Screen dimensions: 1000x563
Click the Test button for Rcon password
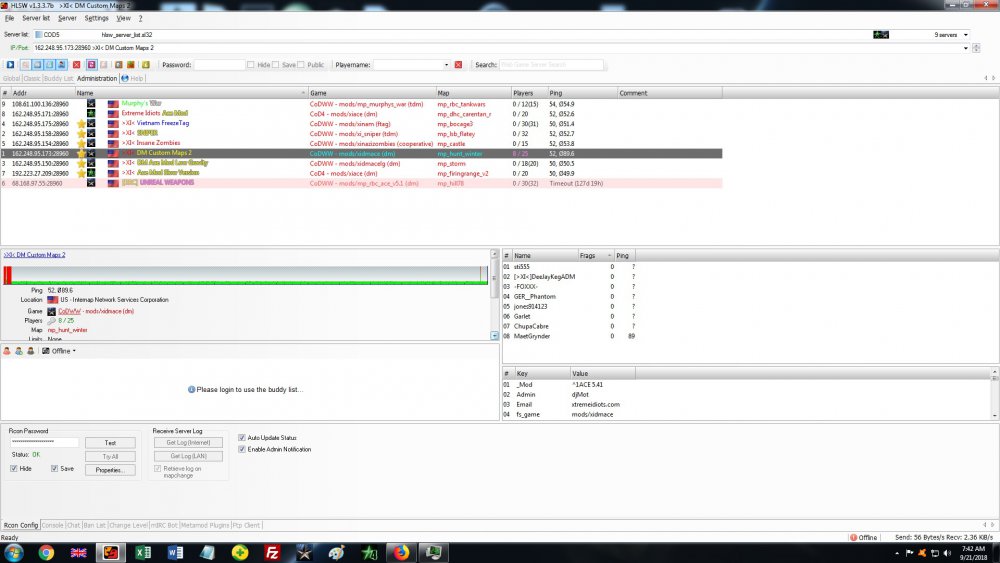point(110,443)
